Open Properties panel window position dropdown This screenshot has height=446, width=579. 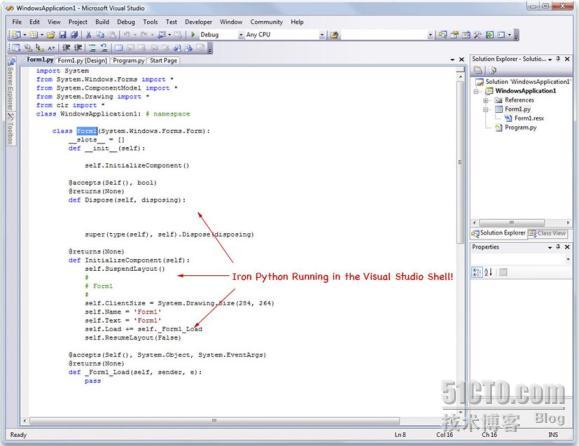pyautogui.click(x=550, y=247)
